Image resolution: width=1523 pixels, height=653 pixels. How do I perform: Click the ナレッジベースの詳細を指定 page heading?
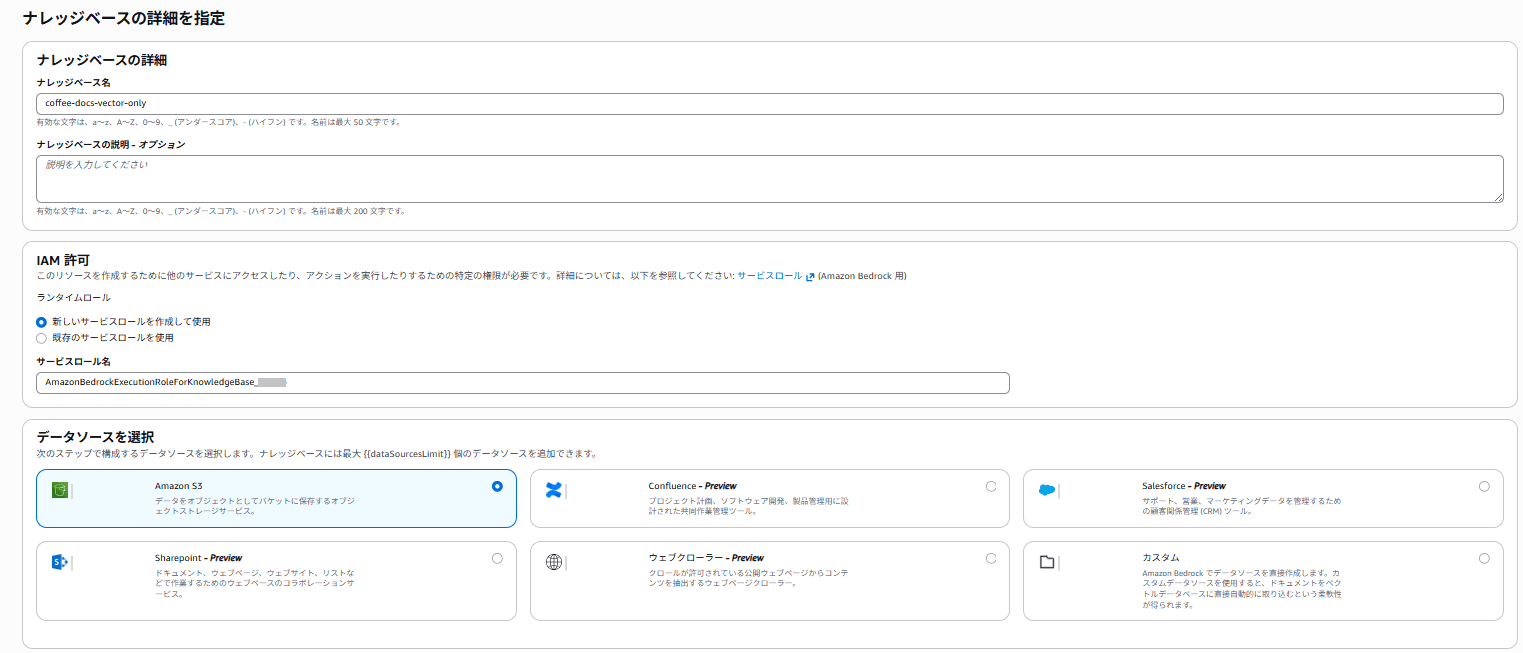[123, 17]
